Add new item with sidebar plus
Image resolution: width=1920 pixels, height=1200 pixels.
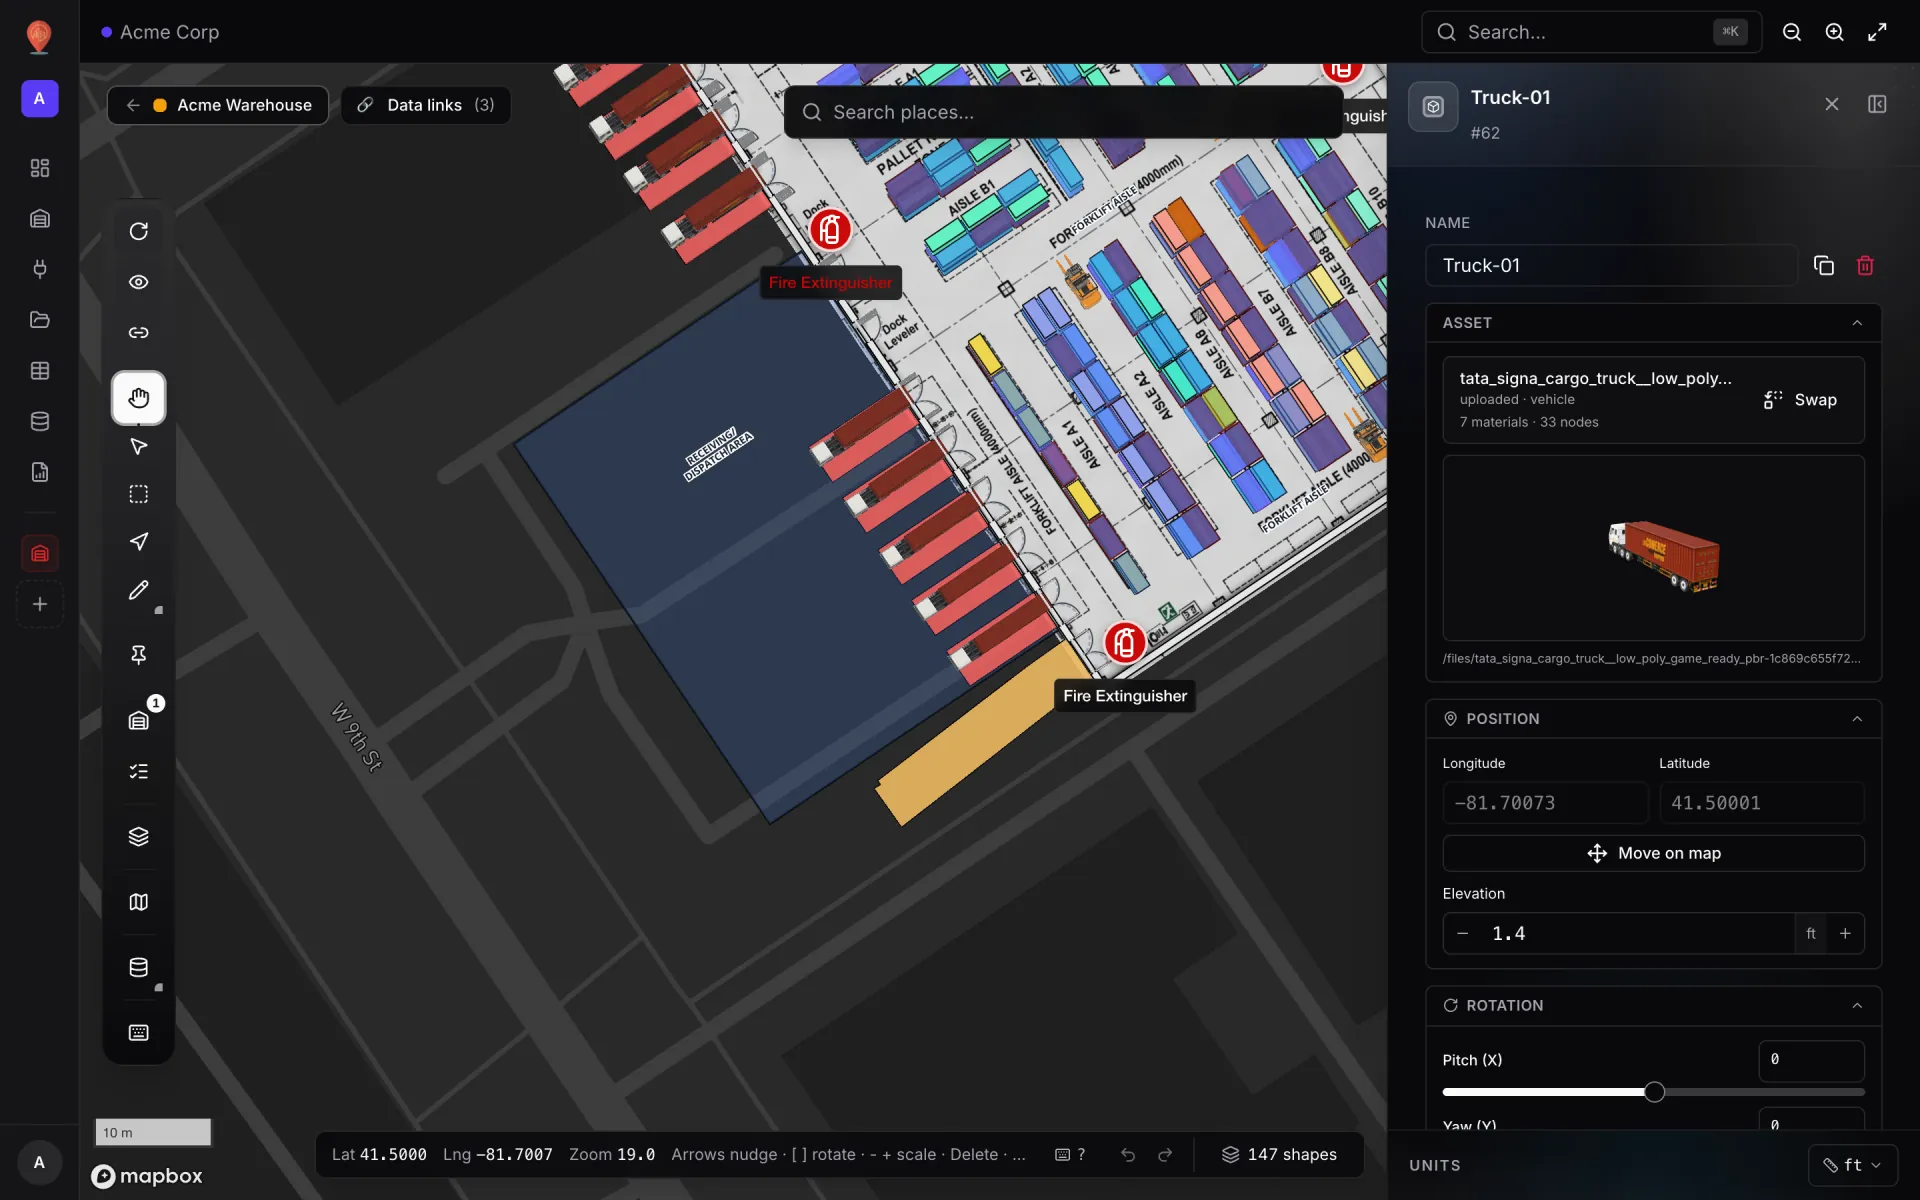40,604
